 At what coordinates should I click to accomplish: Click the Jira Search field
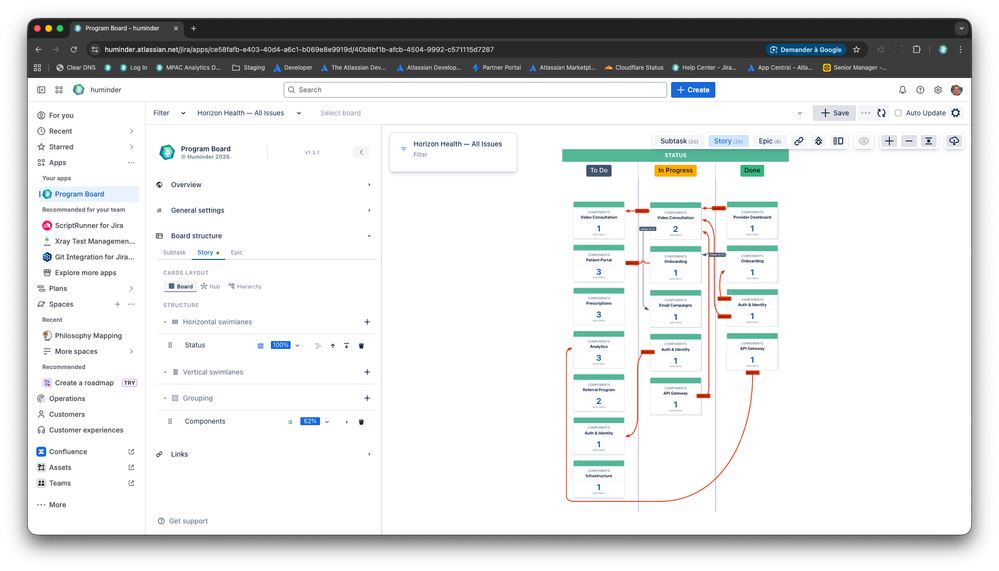(x=475, y=90)
